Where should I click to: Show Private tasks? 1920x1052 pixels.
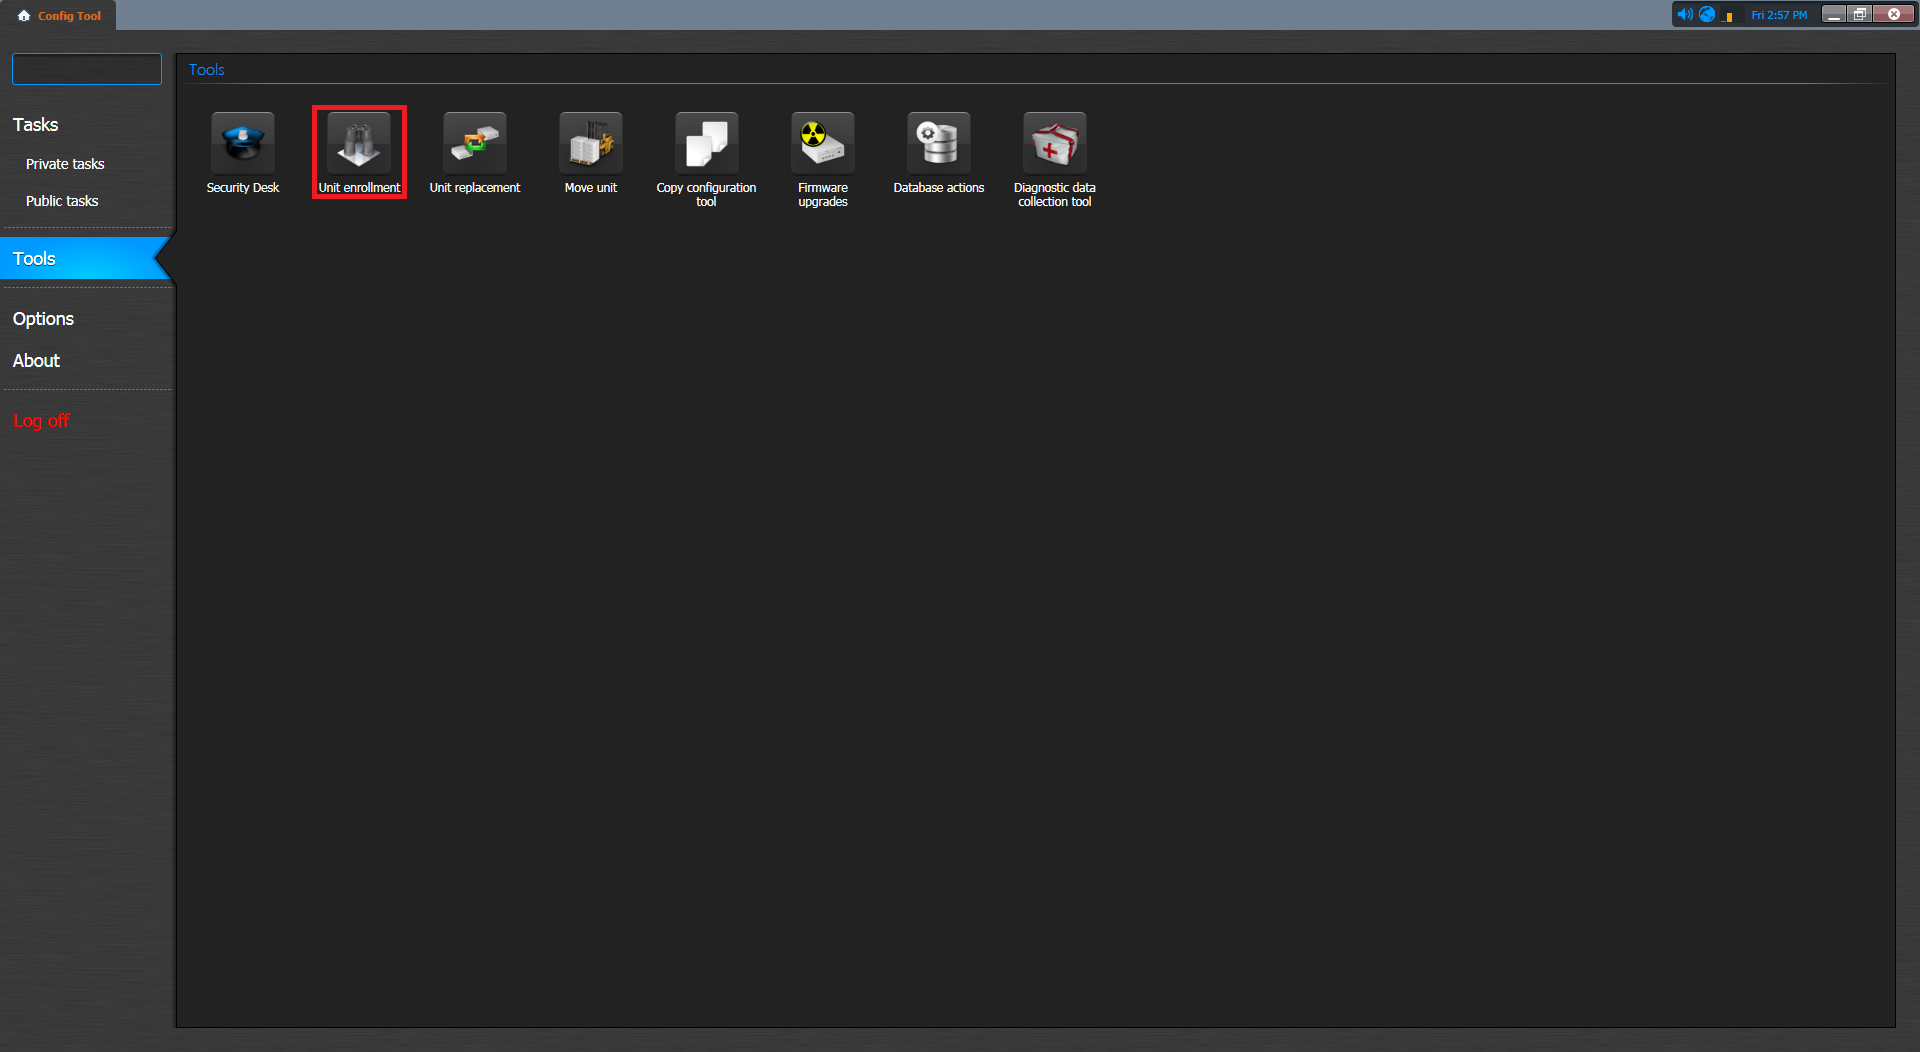[65, 164]
